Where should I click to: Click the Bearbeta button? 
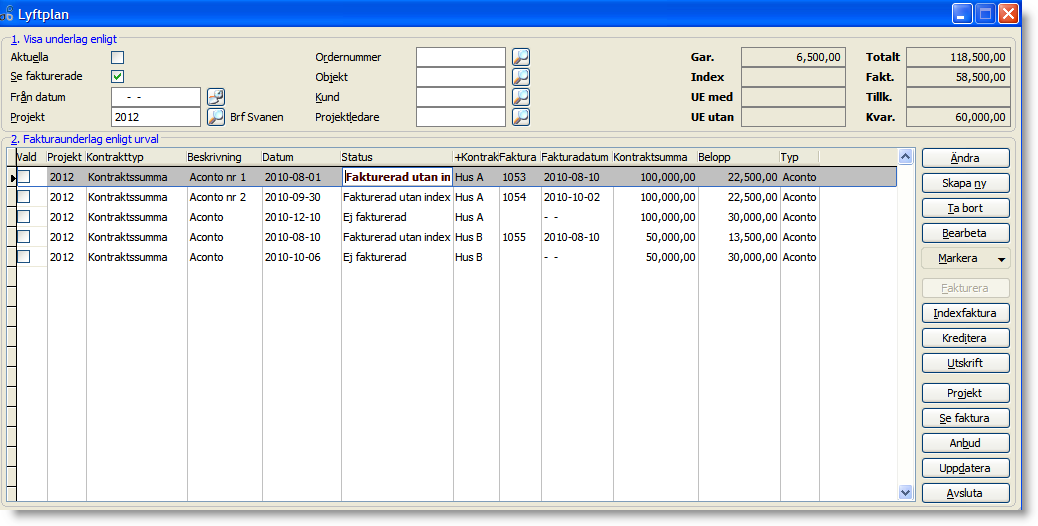[x=965, y=233]
